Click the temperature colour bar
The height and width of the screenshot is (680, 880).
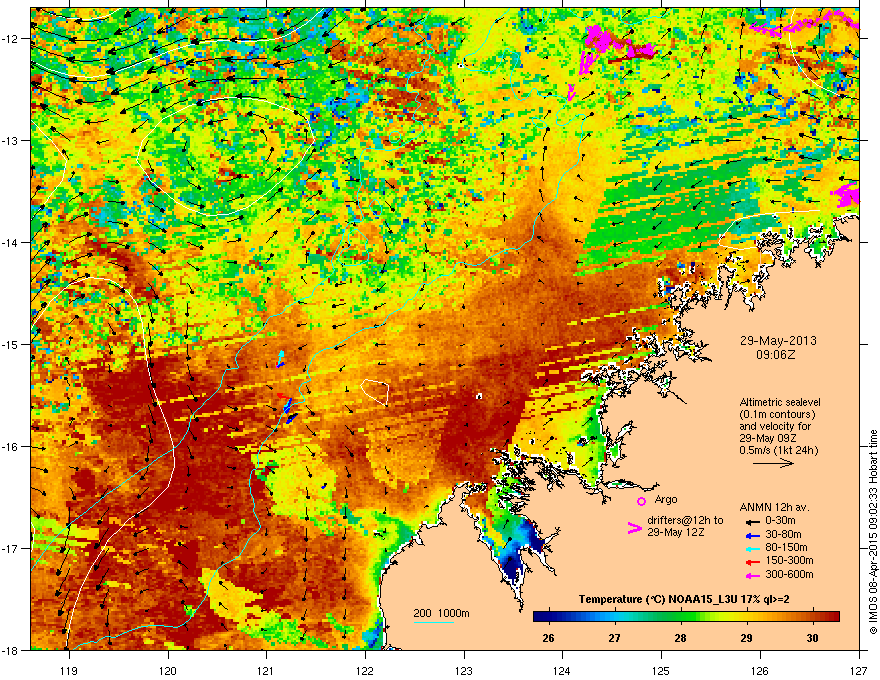pos(686,617)
